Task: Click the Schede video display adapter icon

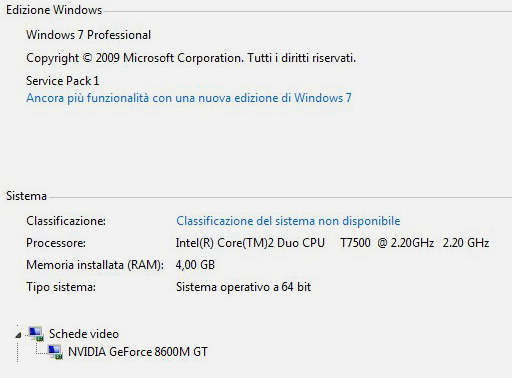Action: click(x=36, y=334)
